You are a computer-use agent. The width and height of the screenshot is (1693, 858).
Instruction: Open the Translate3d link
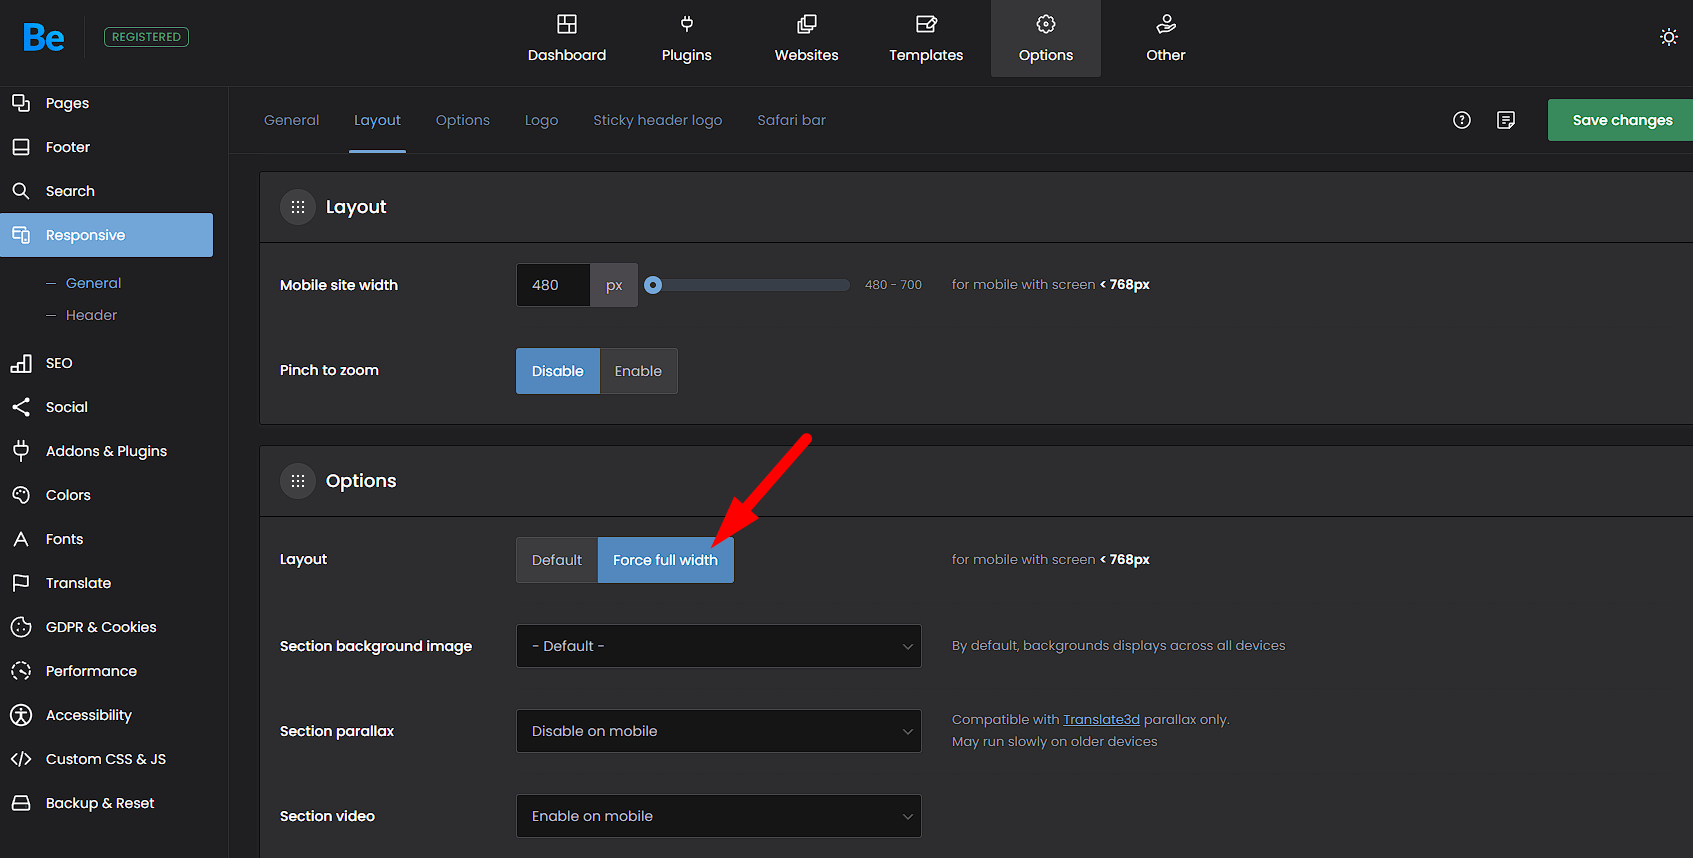tap(1101, 719)
